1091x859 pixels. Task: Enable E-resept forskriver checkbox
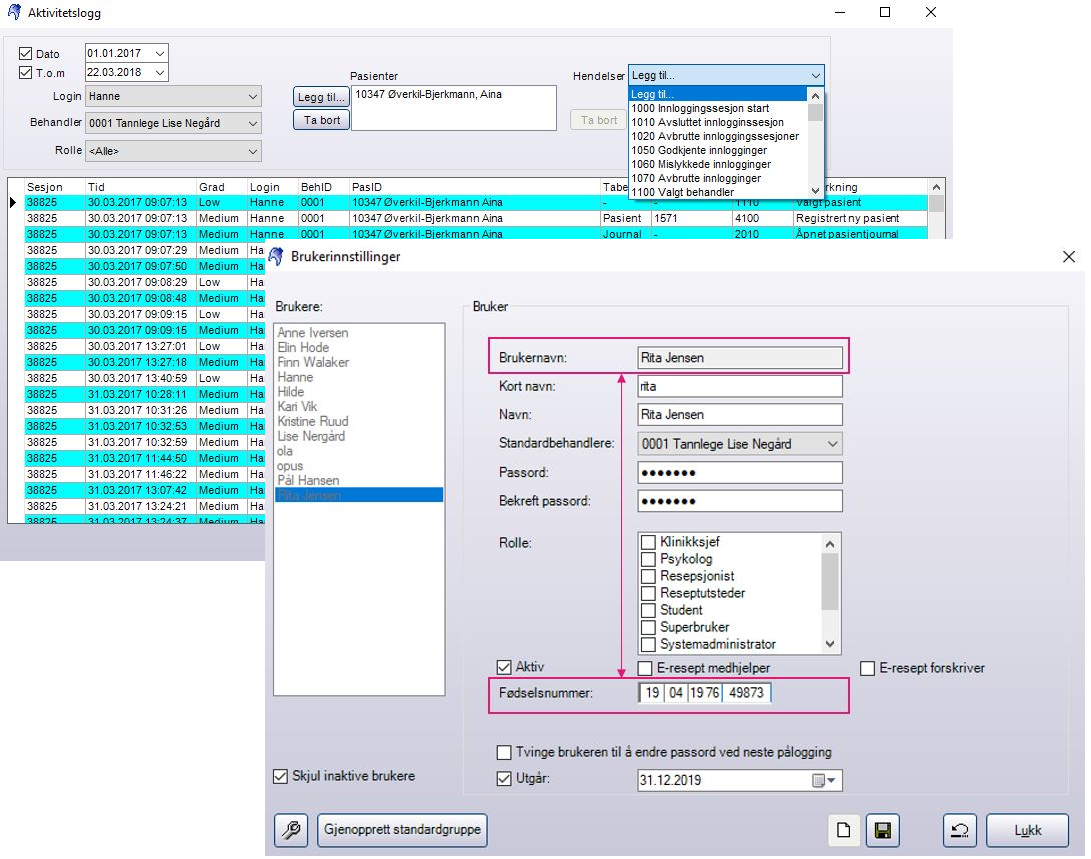click(x=868, y=668)
